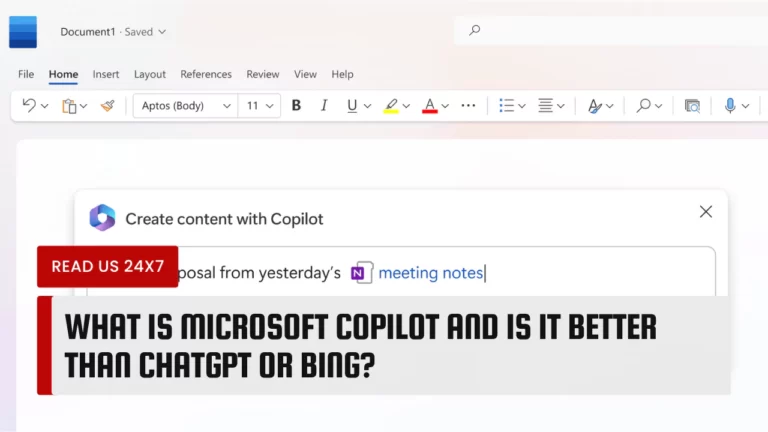The image size is (768, 432).
Task: Open the Layout tab
Action: pyautogui.click(x=150, y=74)
